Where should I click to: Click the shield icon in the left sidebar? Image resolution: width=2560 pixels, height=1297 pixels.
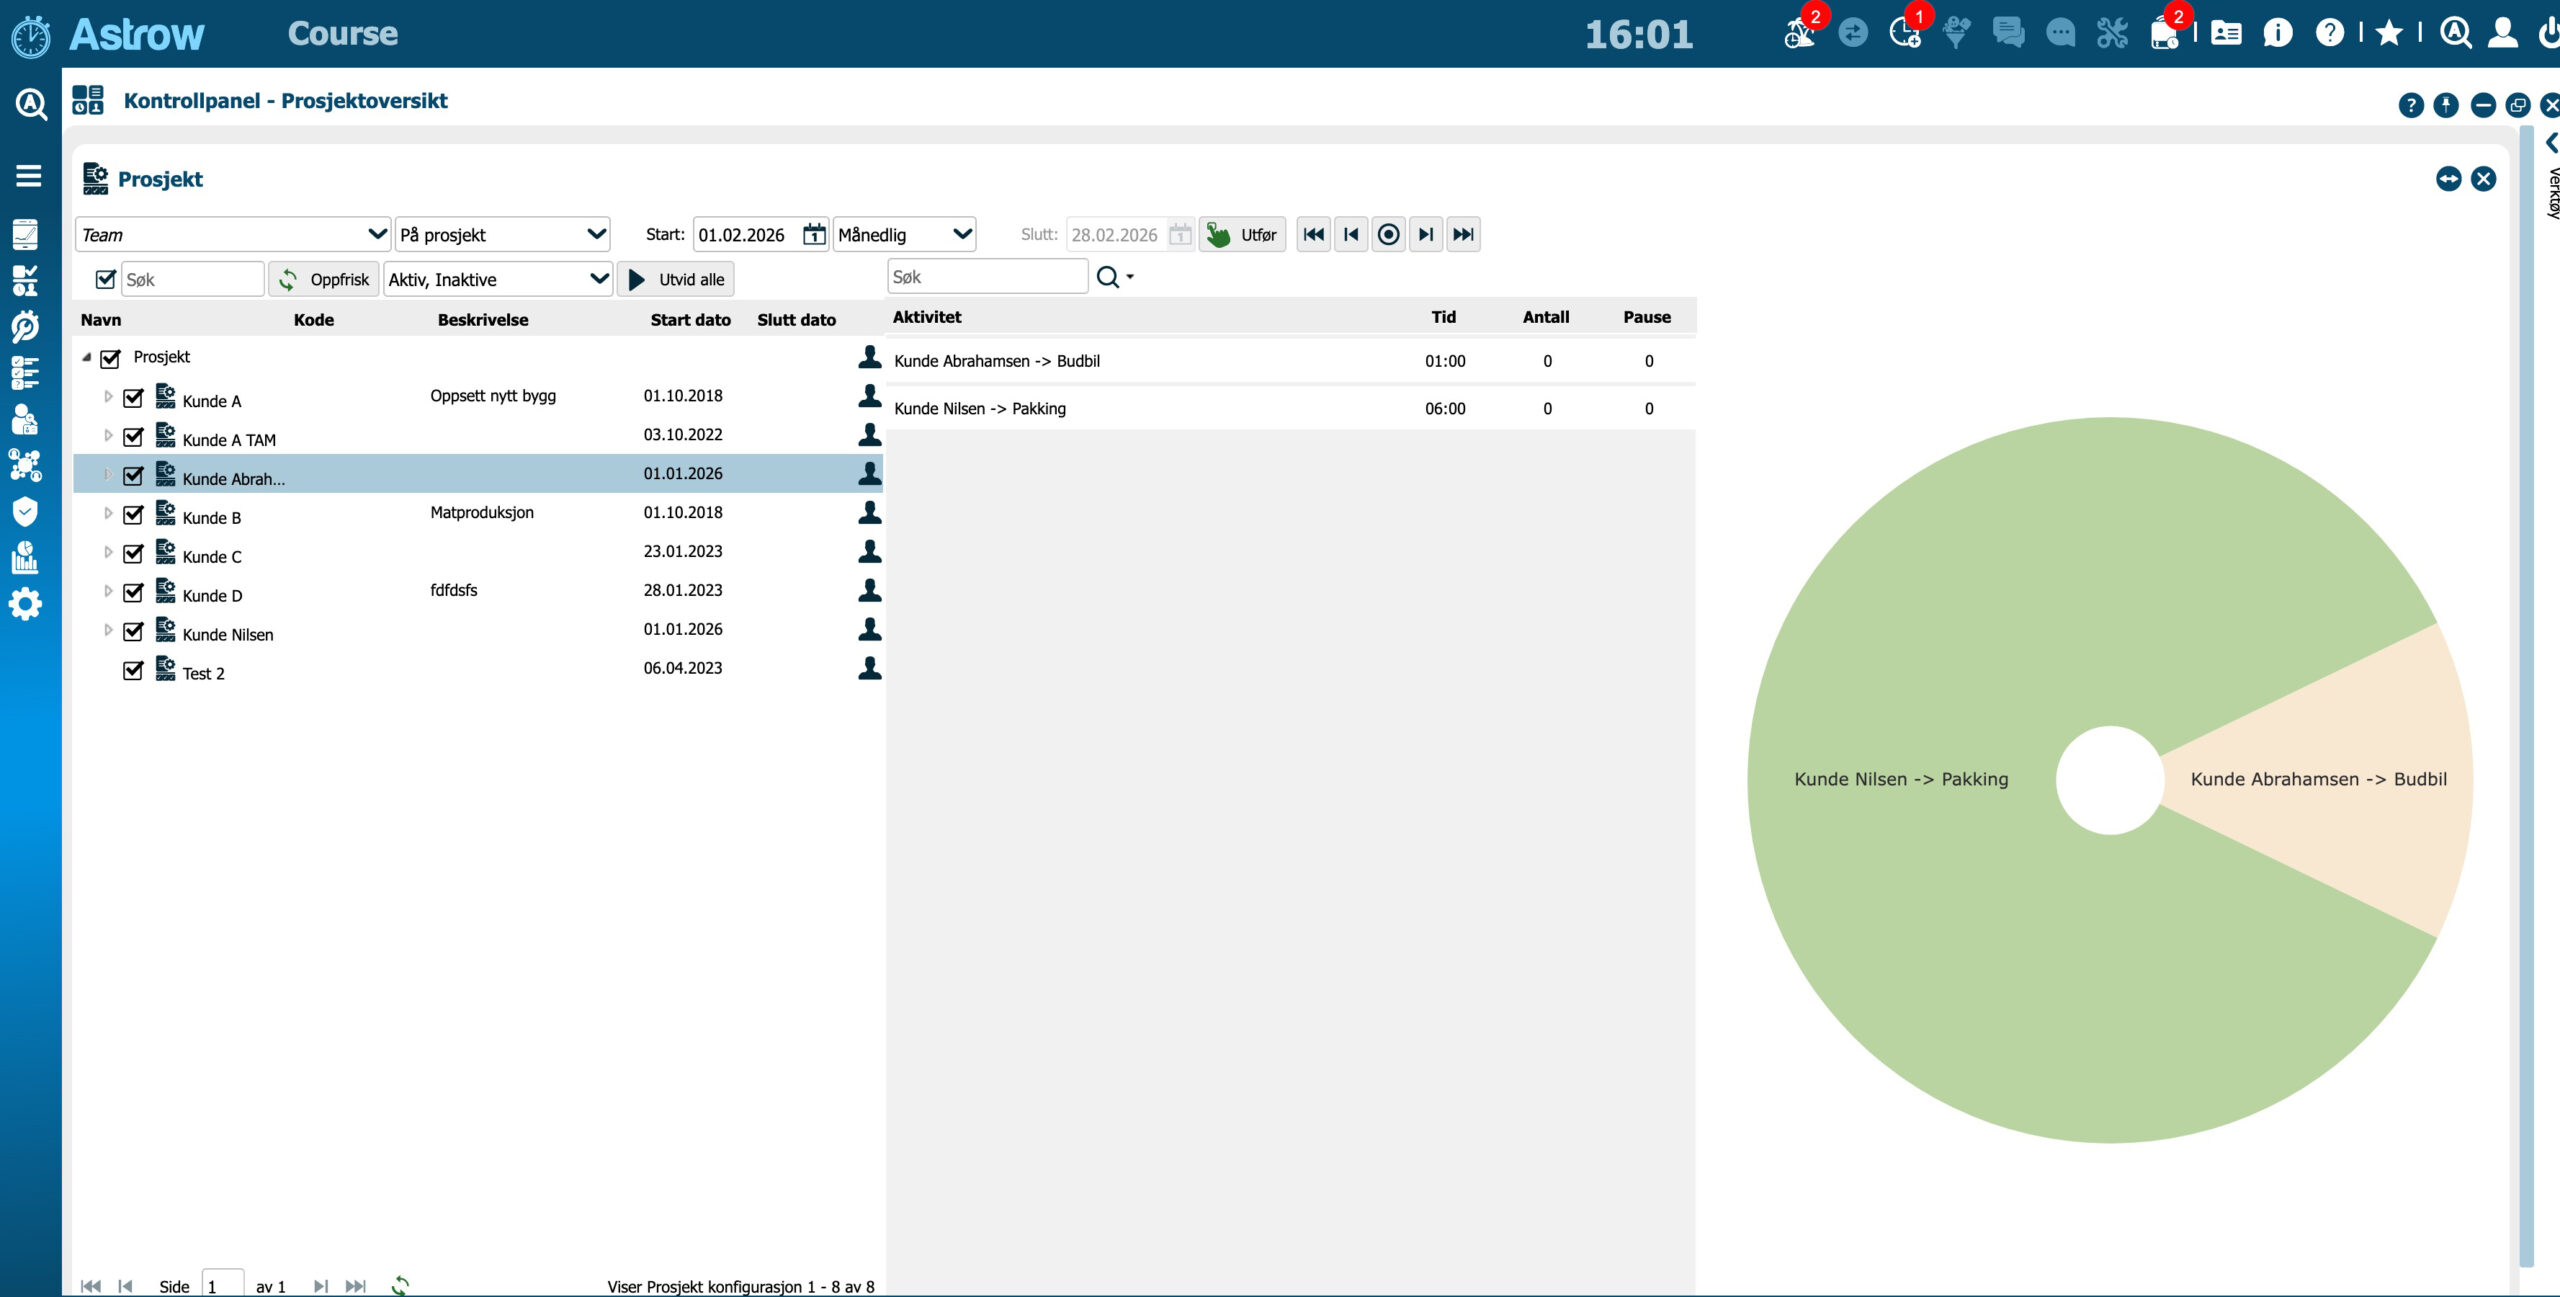(25, 512)
